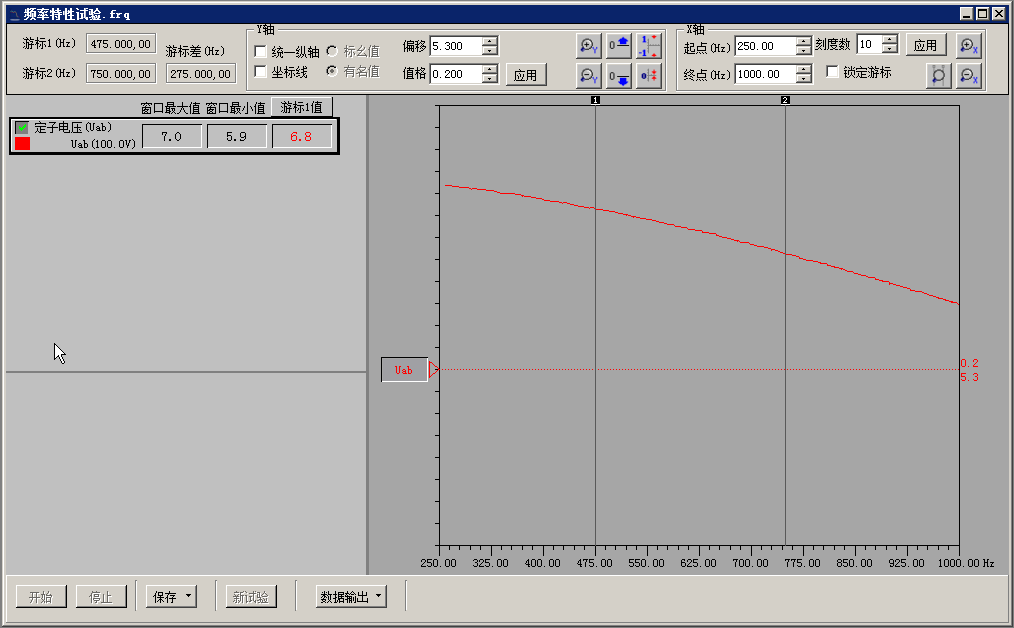
Task: Increase the 偏移 offset spinner value
Action: coord(489,42)
